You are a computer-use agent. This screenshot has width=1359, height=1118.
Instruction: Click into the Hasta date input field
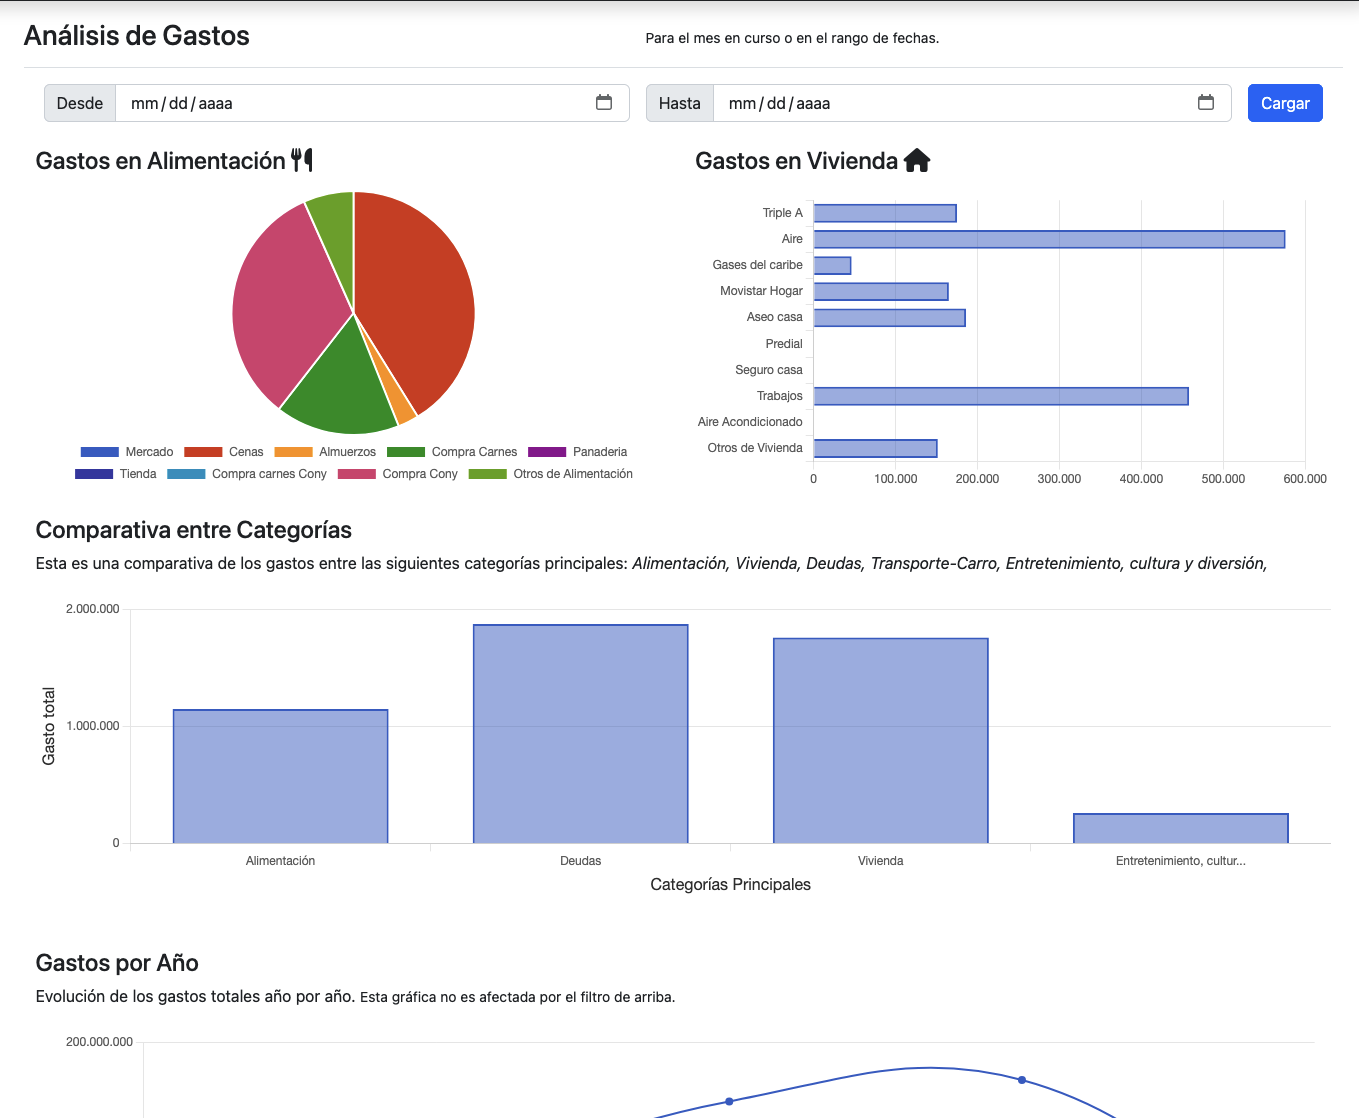(950, 103)
